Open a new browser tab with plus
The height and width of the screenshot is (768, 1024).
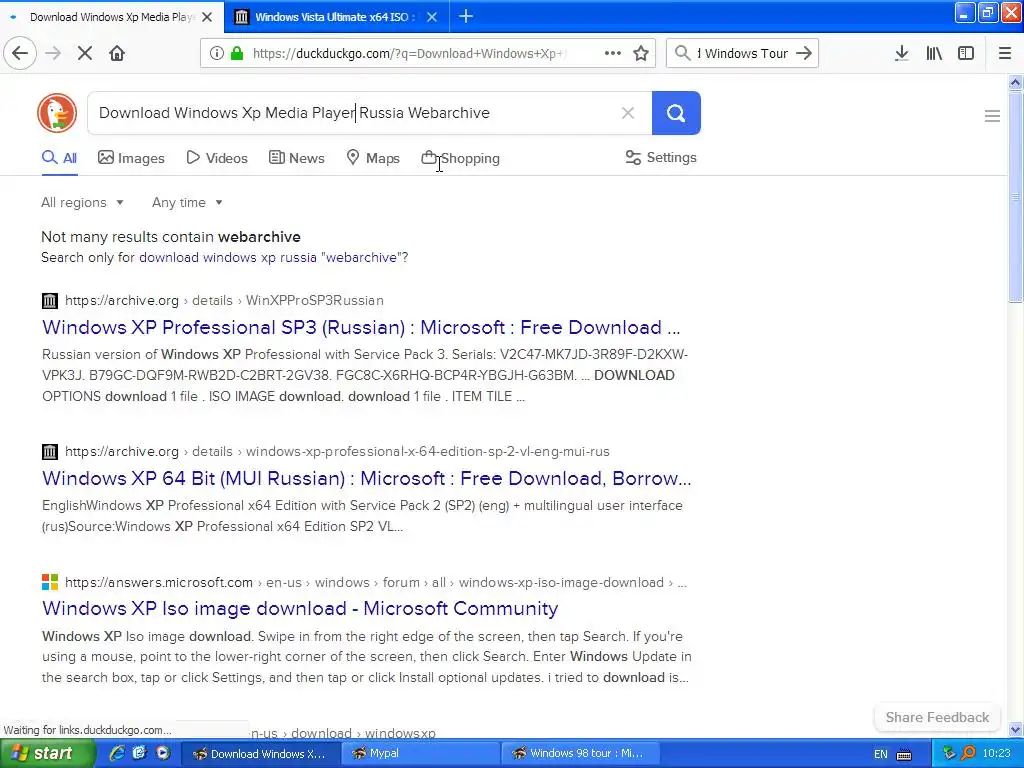coord(466,16)
